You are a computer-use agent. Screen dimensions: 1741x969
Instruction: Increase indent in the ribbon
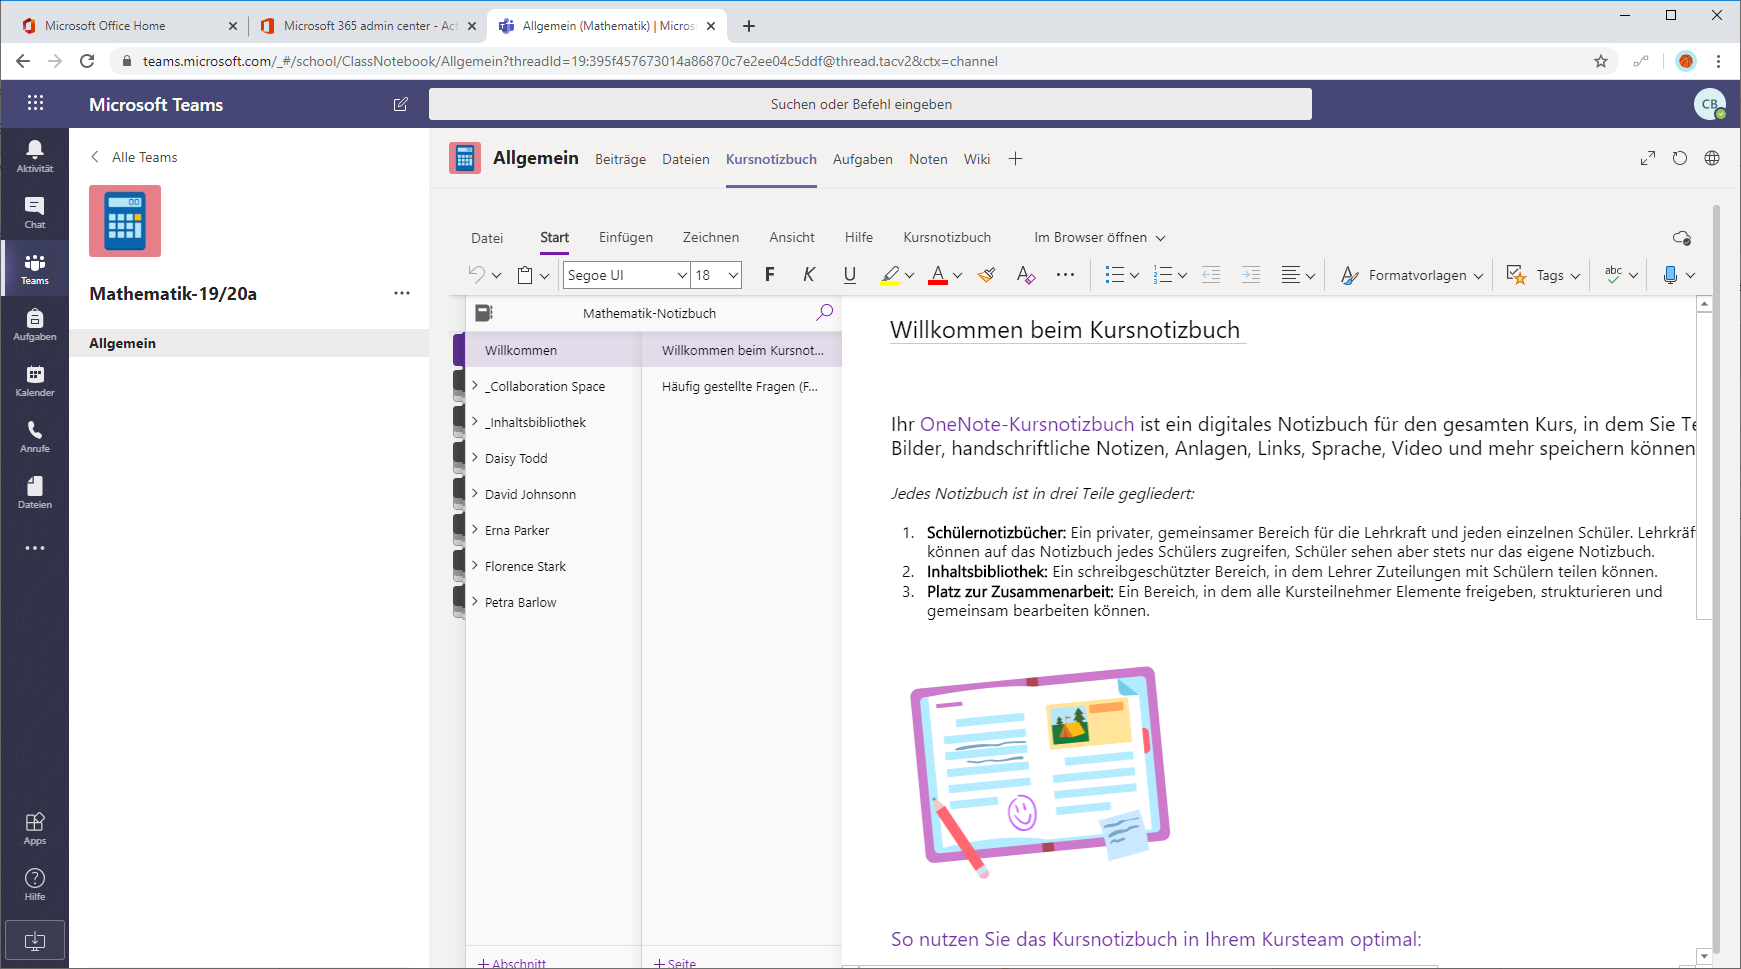click(1251, 275)
